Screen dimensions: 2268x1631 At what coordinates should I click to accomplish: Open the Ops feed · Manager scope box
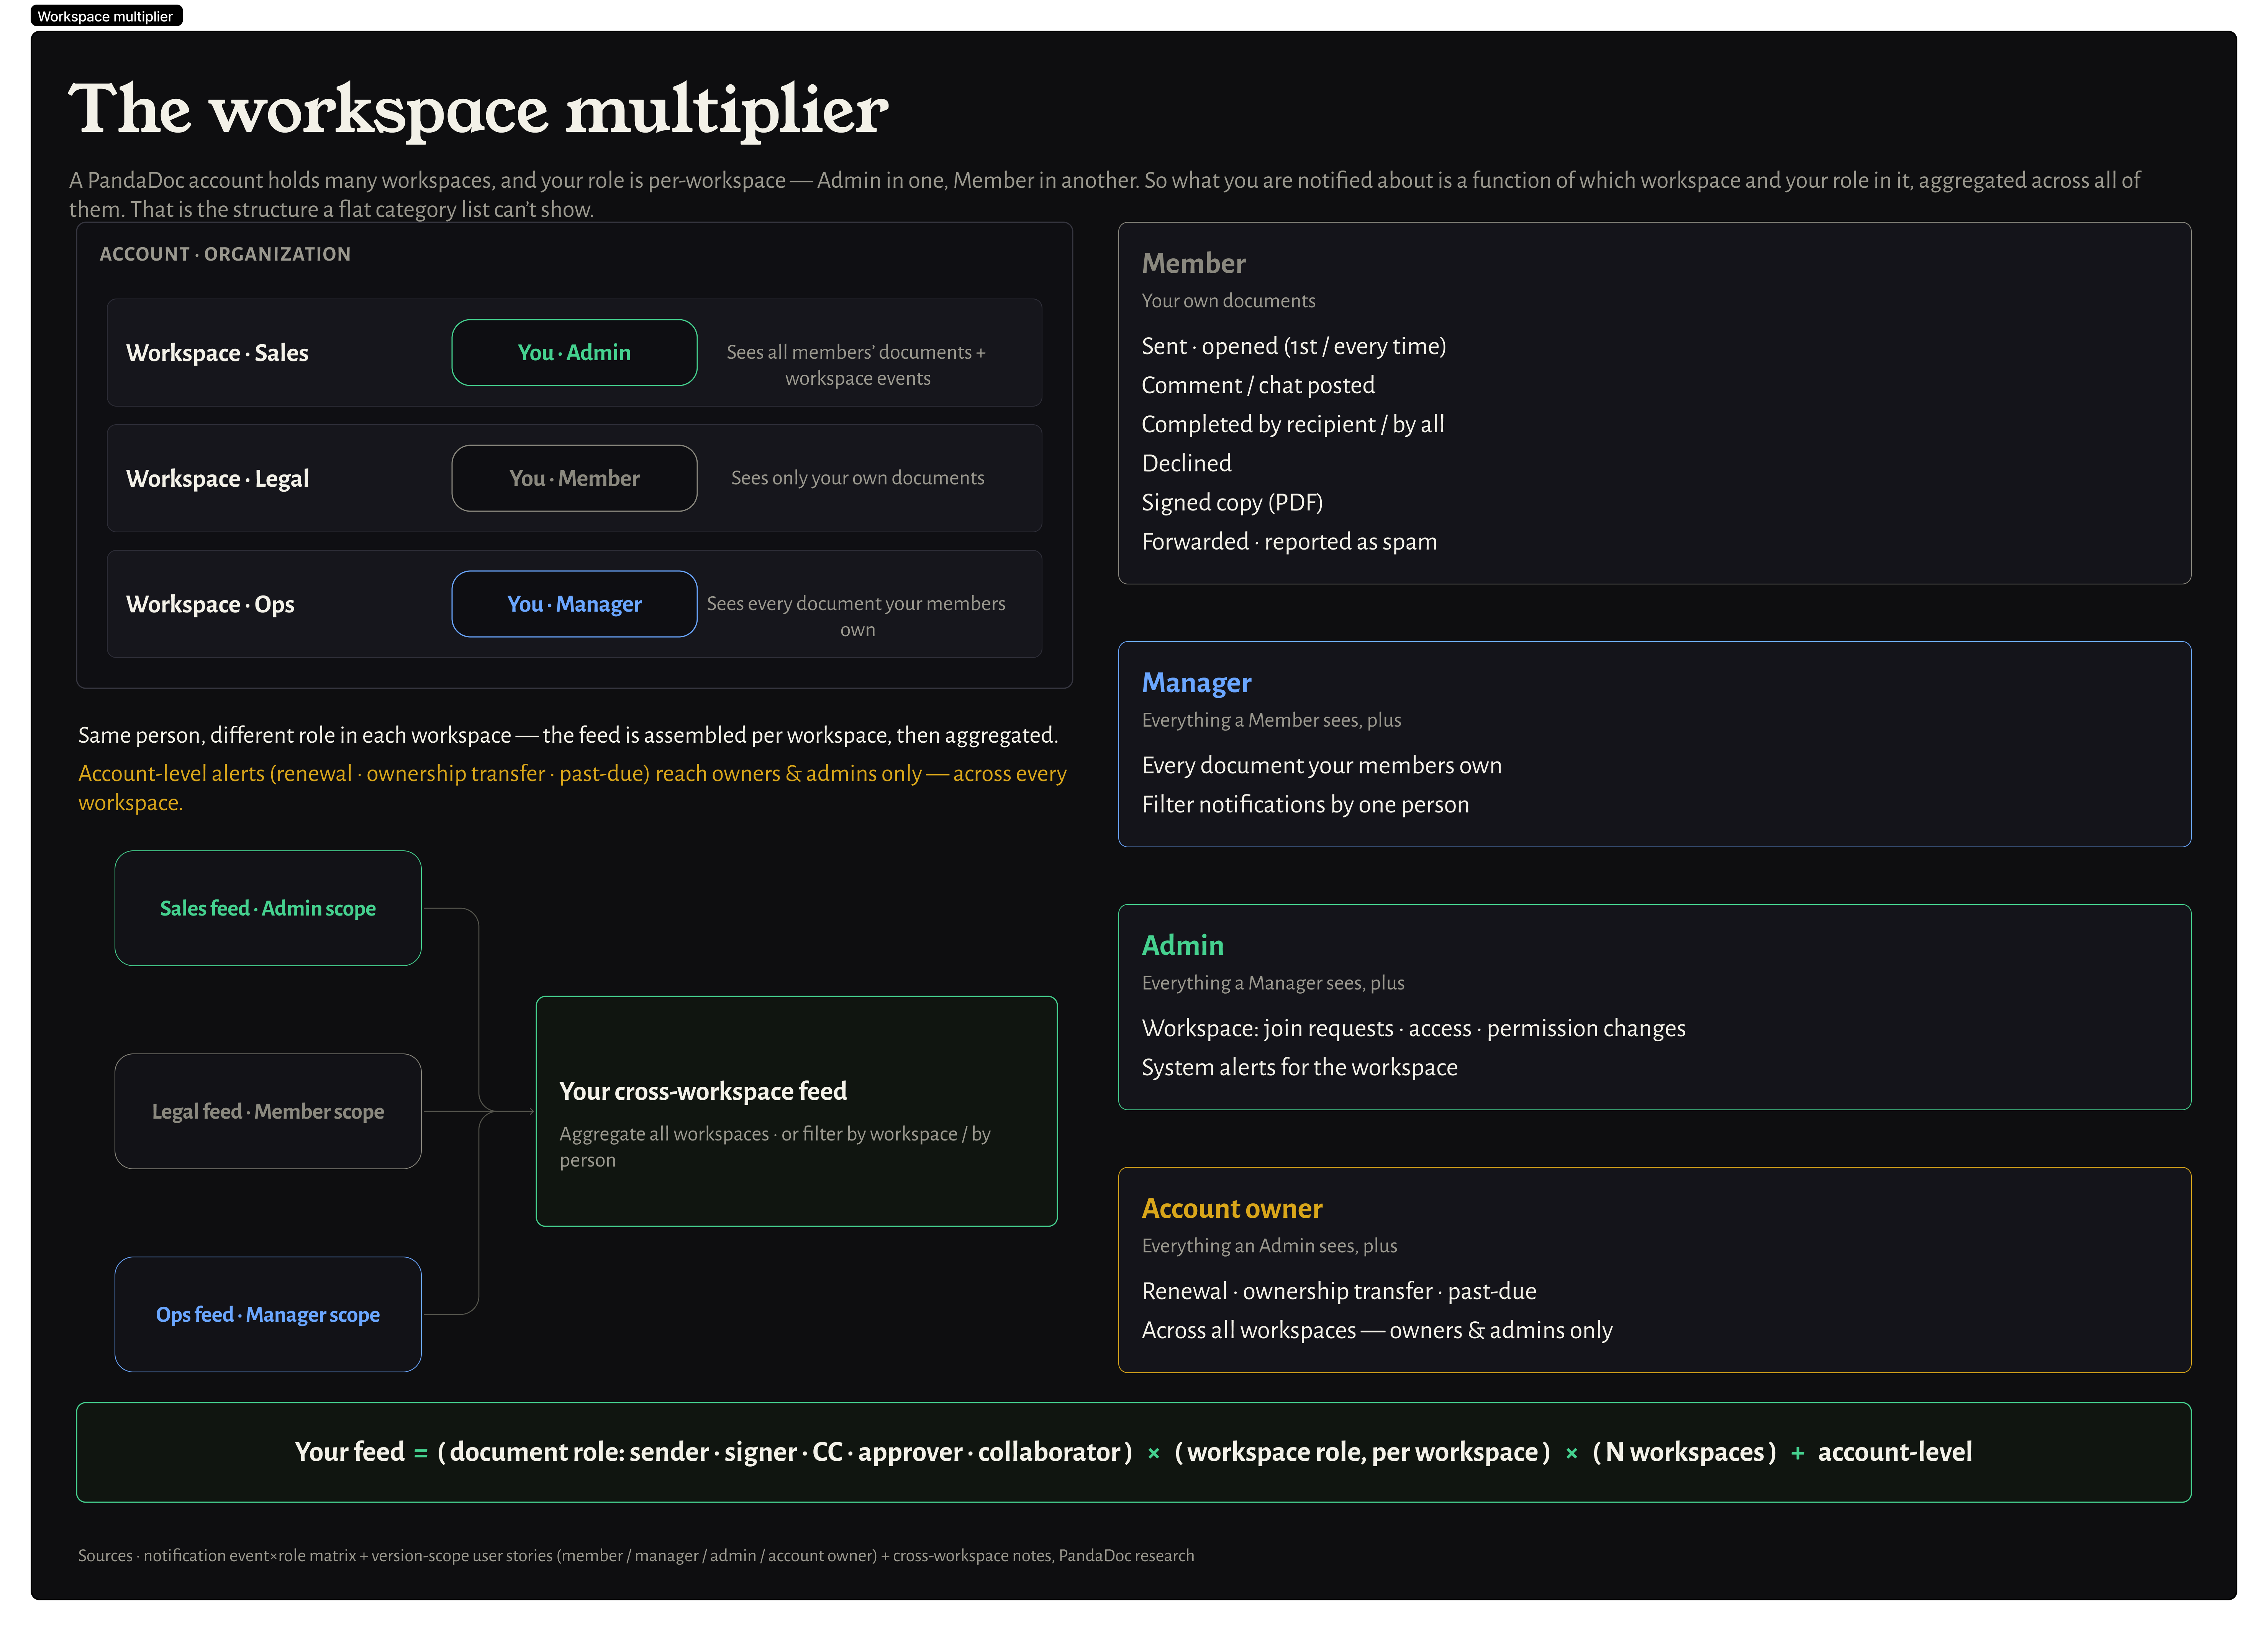pyautogui.click(x=268, y=1314)
